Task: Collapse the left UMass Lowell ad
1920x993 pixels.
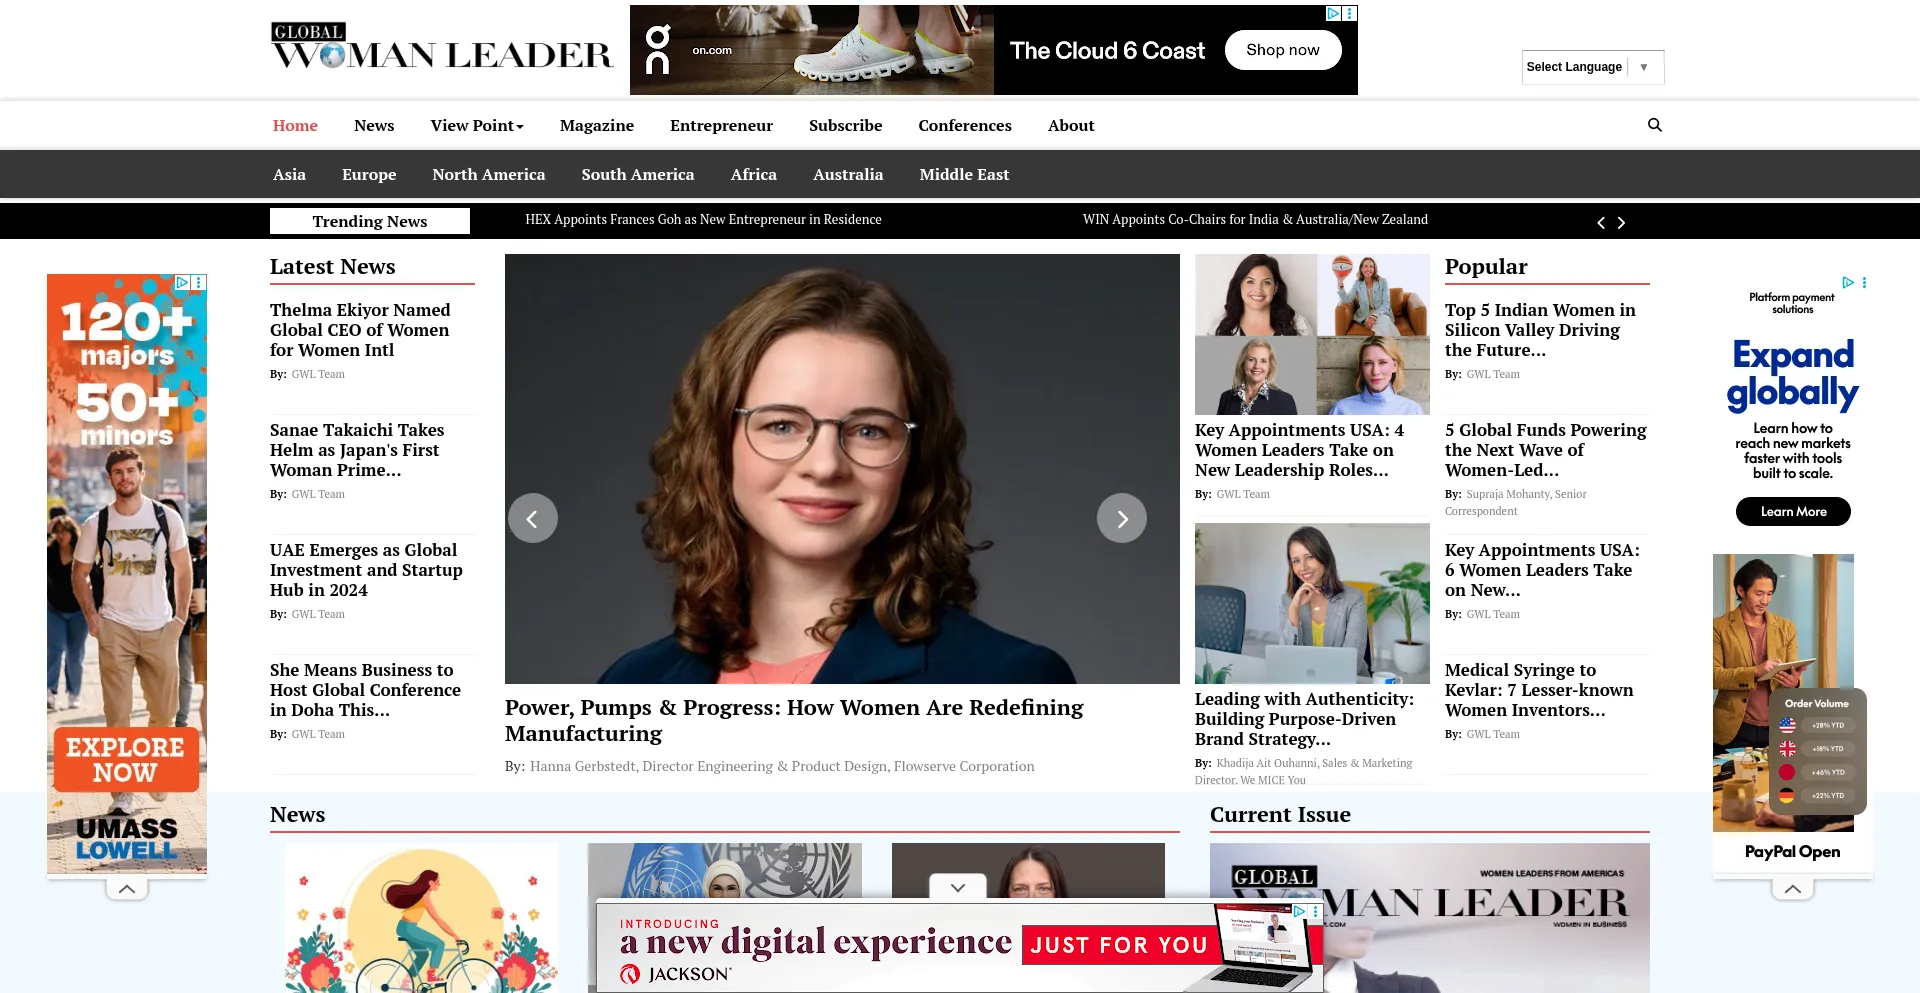Action: [127, 888]
